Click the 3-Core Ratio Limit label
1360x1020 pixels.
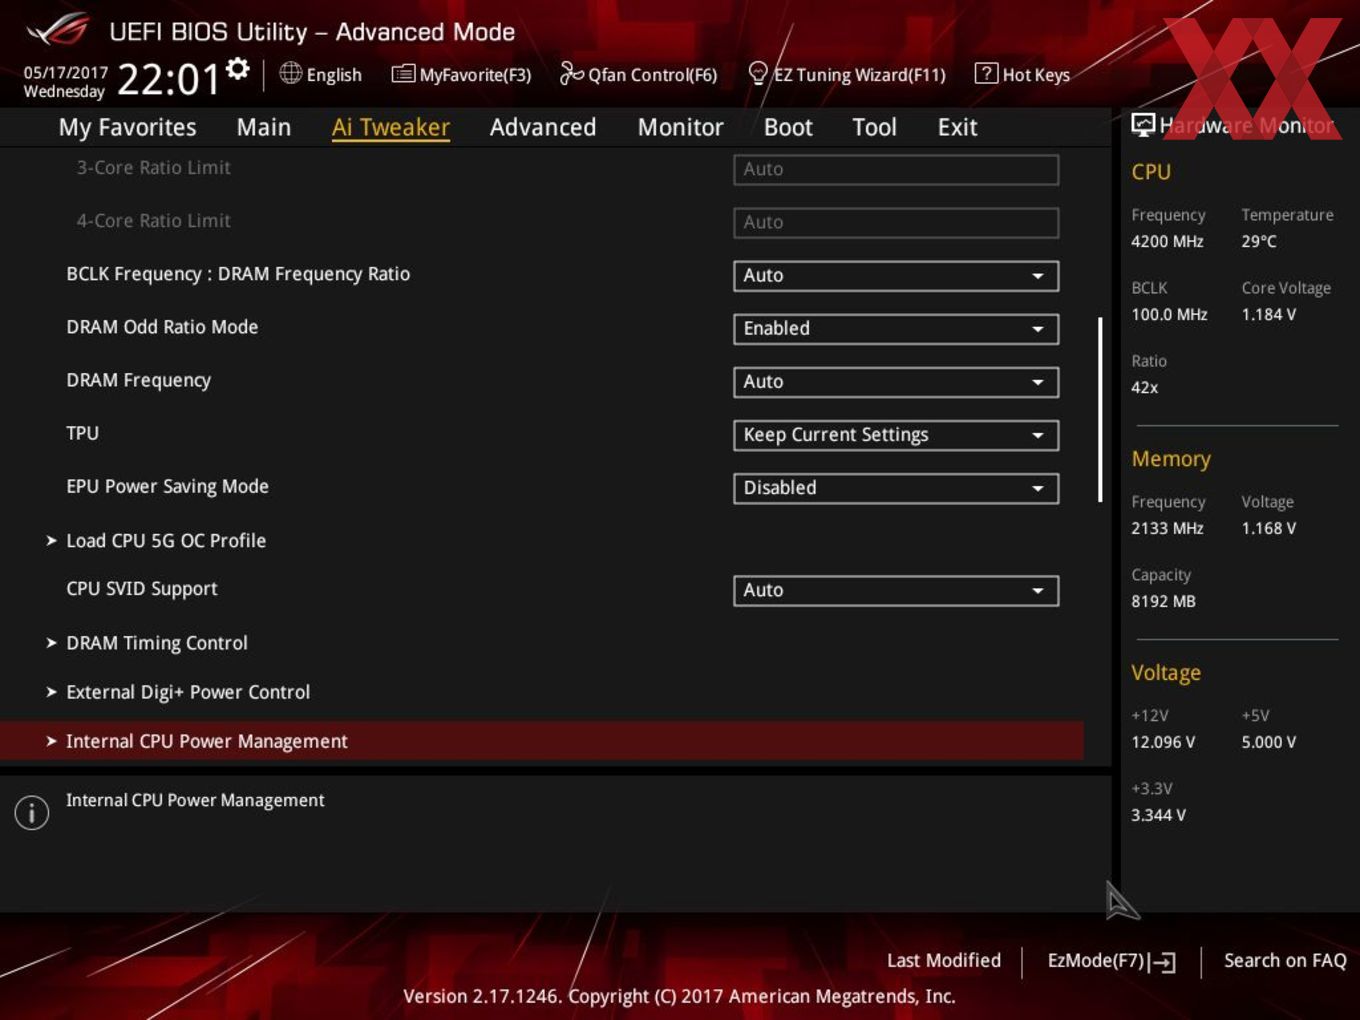click(154, 168)
